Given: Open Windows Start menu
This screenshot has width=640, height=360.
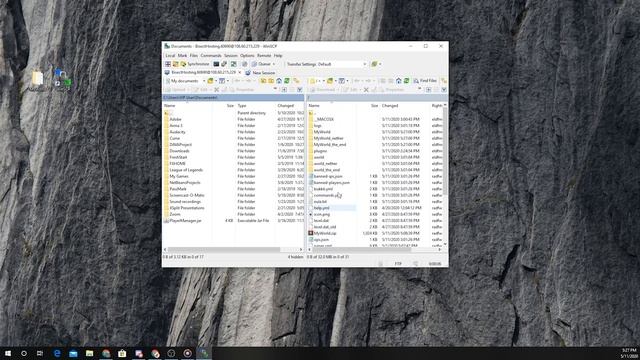Looking at the screenshot, I should coord(8,353).
